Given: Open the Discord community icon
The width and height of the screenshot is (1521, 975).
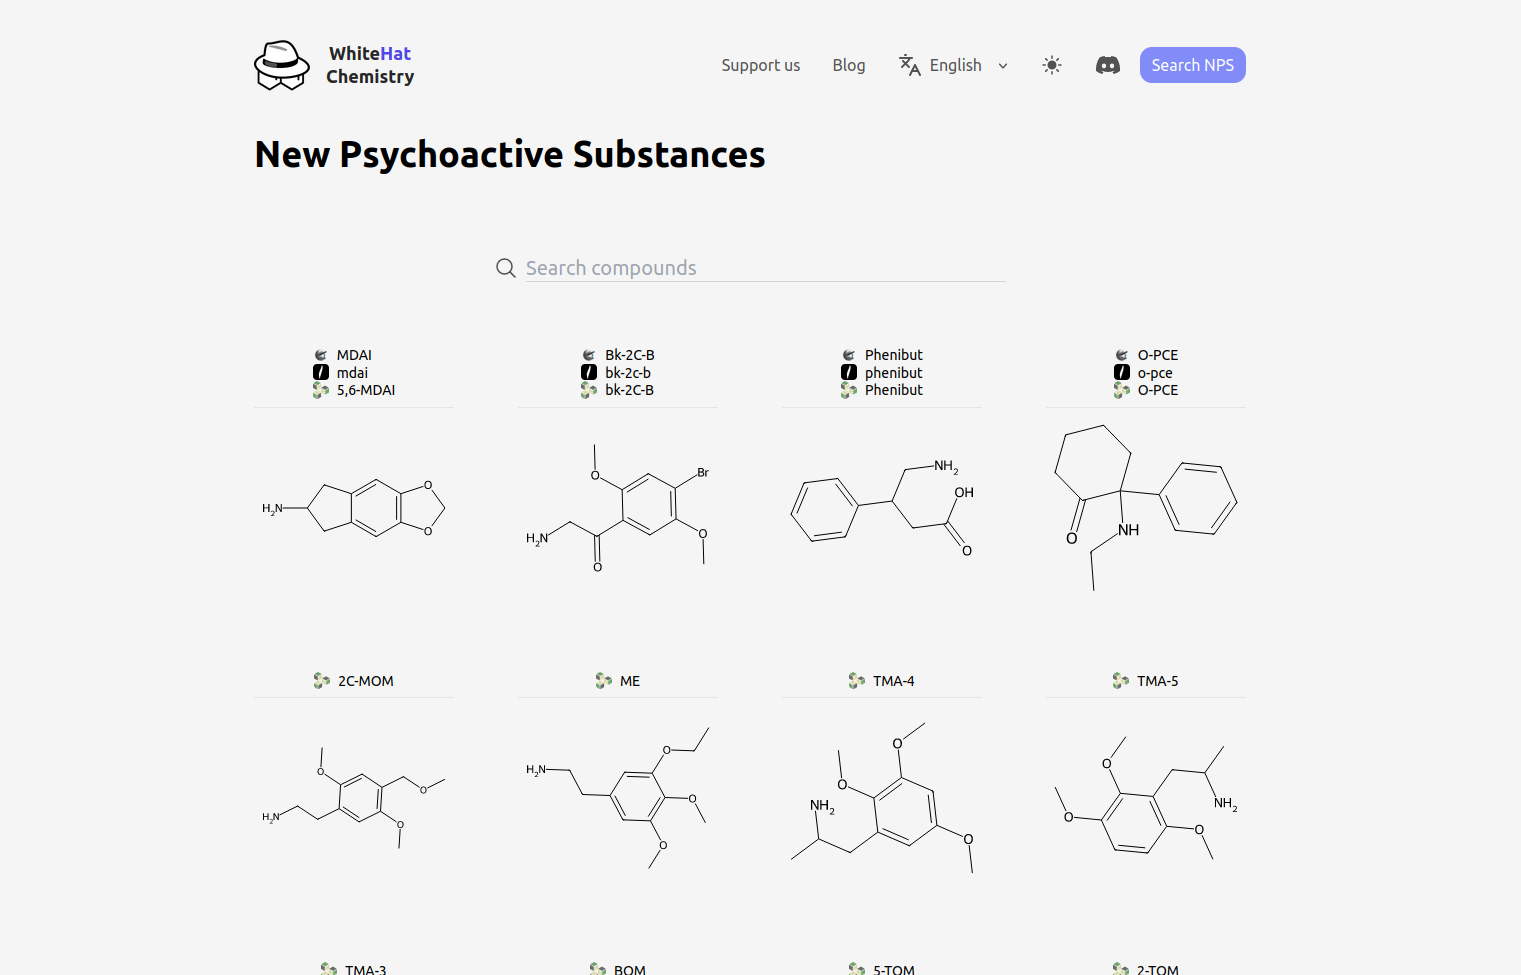Looking at the screenshot, I should pyautogui.click(x=1107, y=65).
